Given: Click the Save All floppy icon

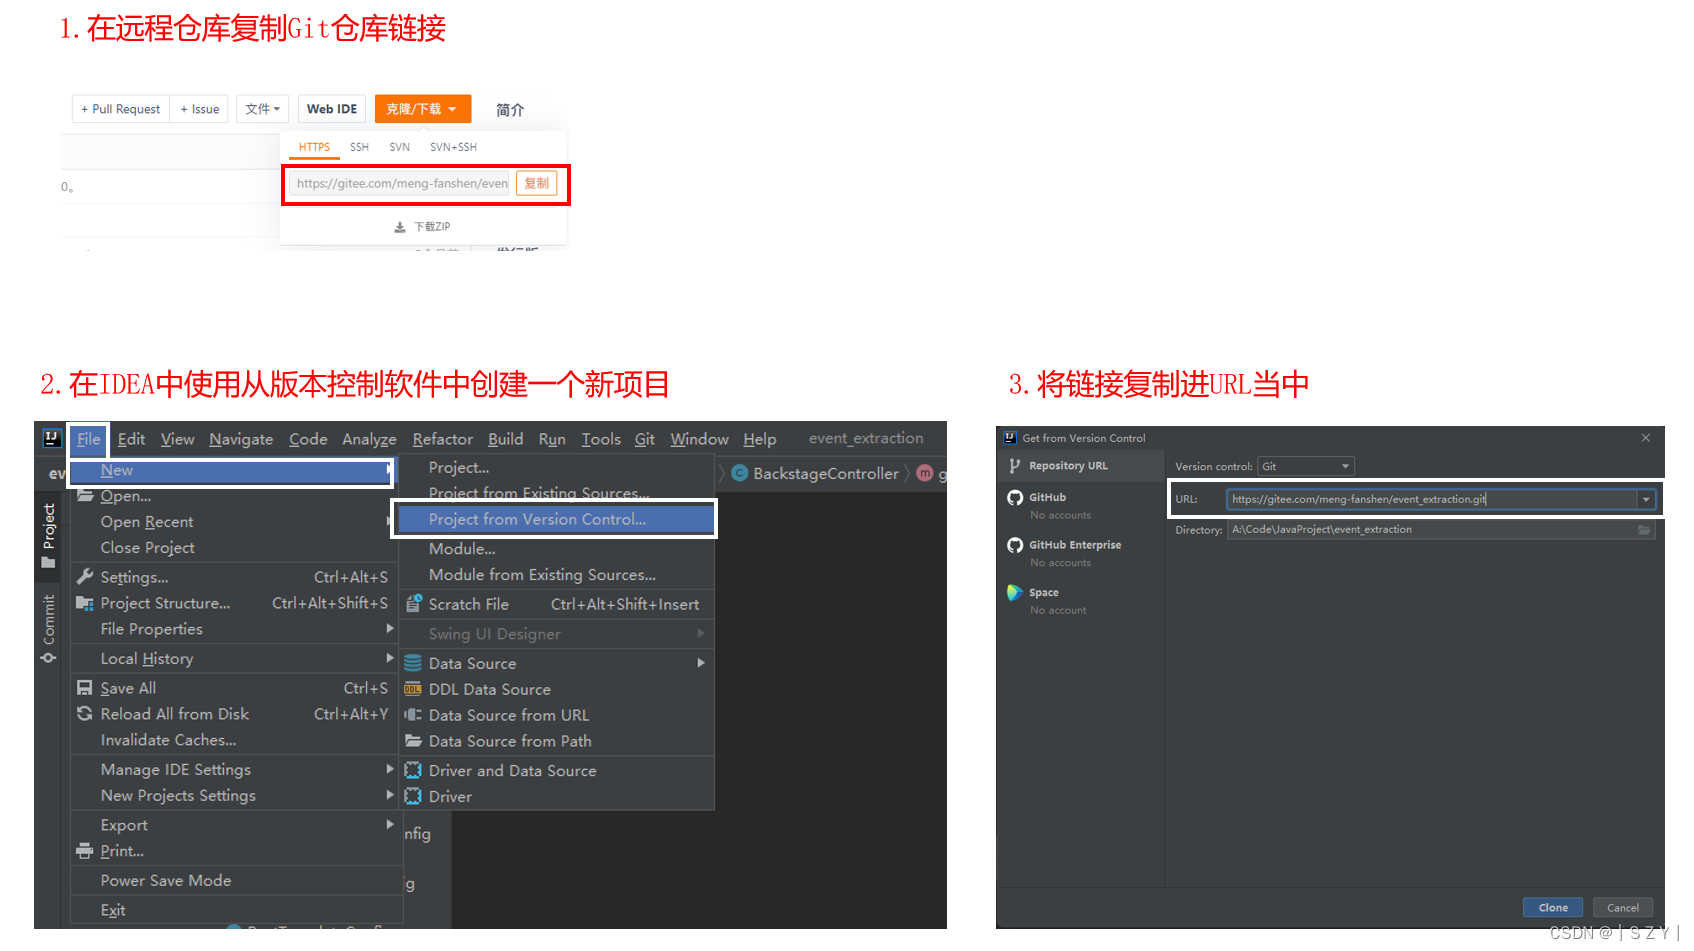Looking at the screenshot, I should (85, 688).
